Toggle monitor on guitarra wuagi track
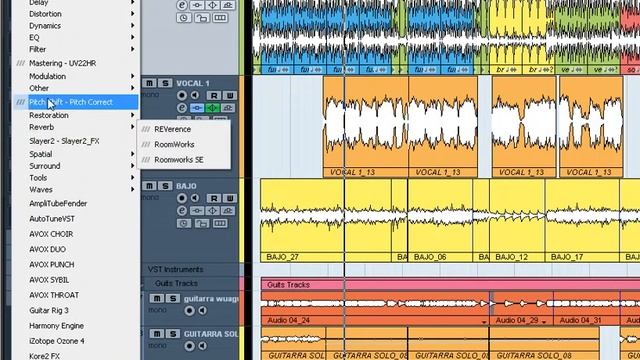Viewport: 640px width, 360px height. coord(202,311)
